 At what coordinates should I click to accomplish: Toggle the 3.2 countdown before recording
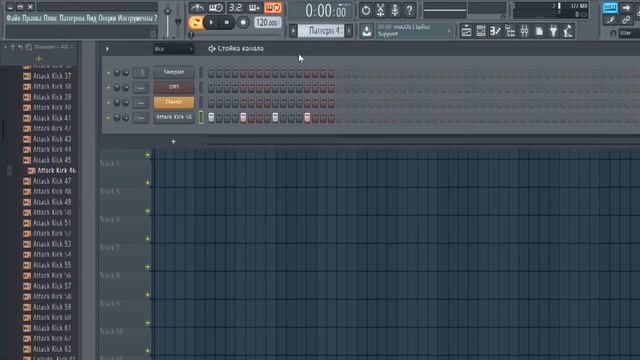click(x=236, y=8)
